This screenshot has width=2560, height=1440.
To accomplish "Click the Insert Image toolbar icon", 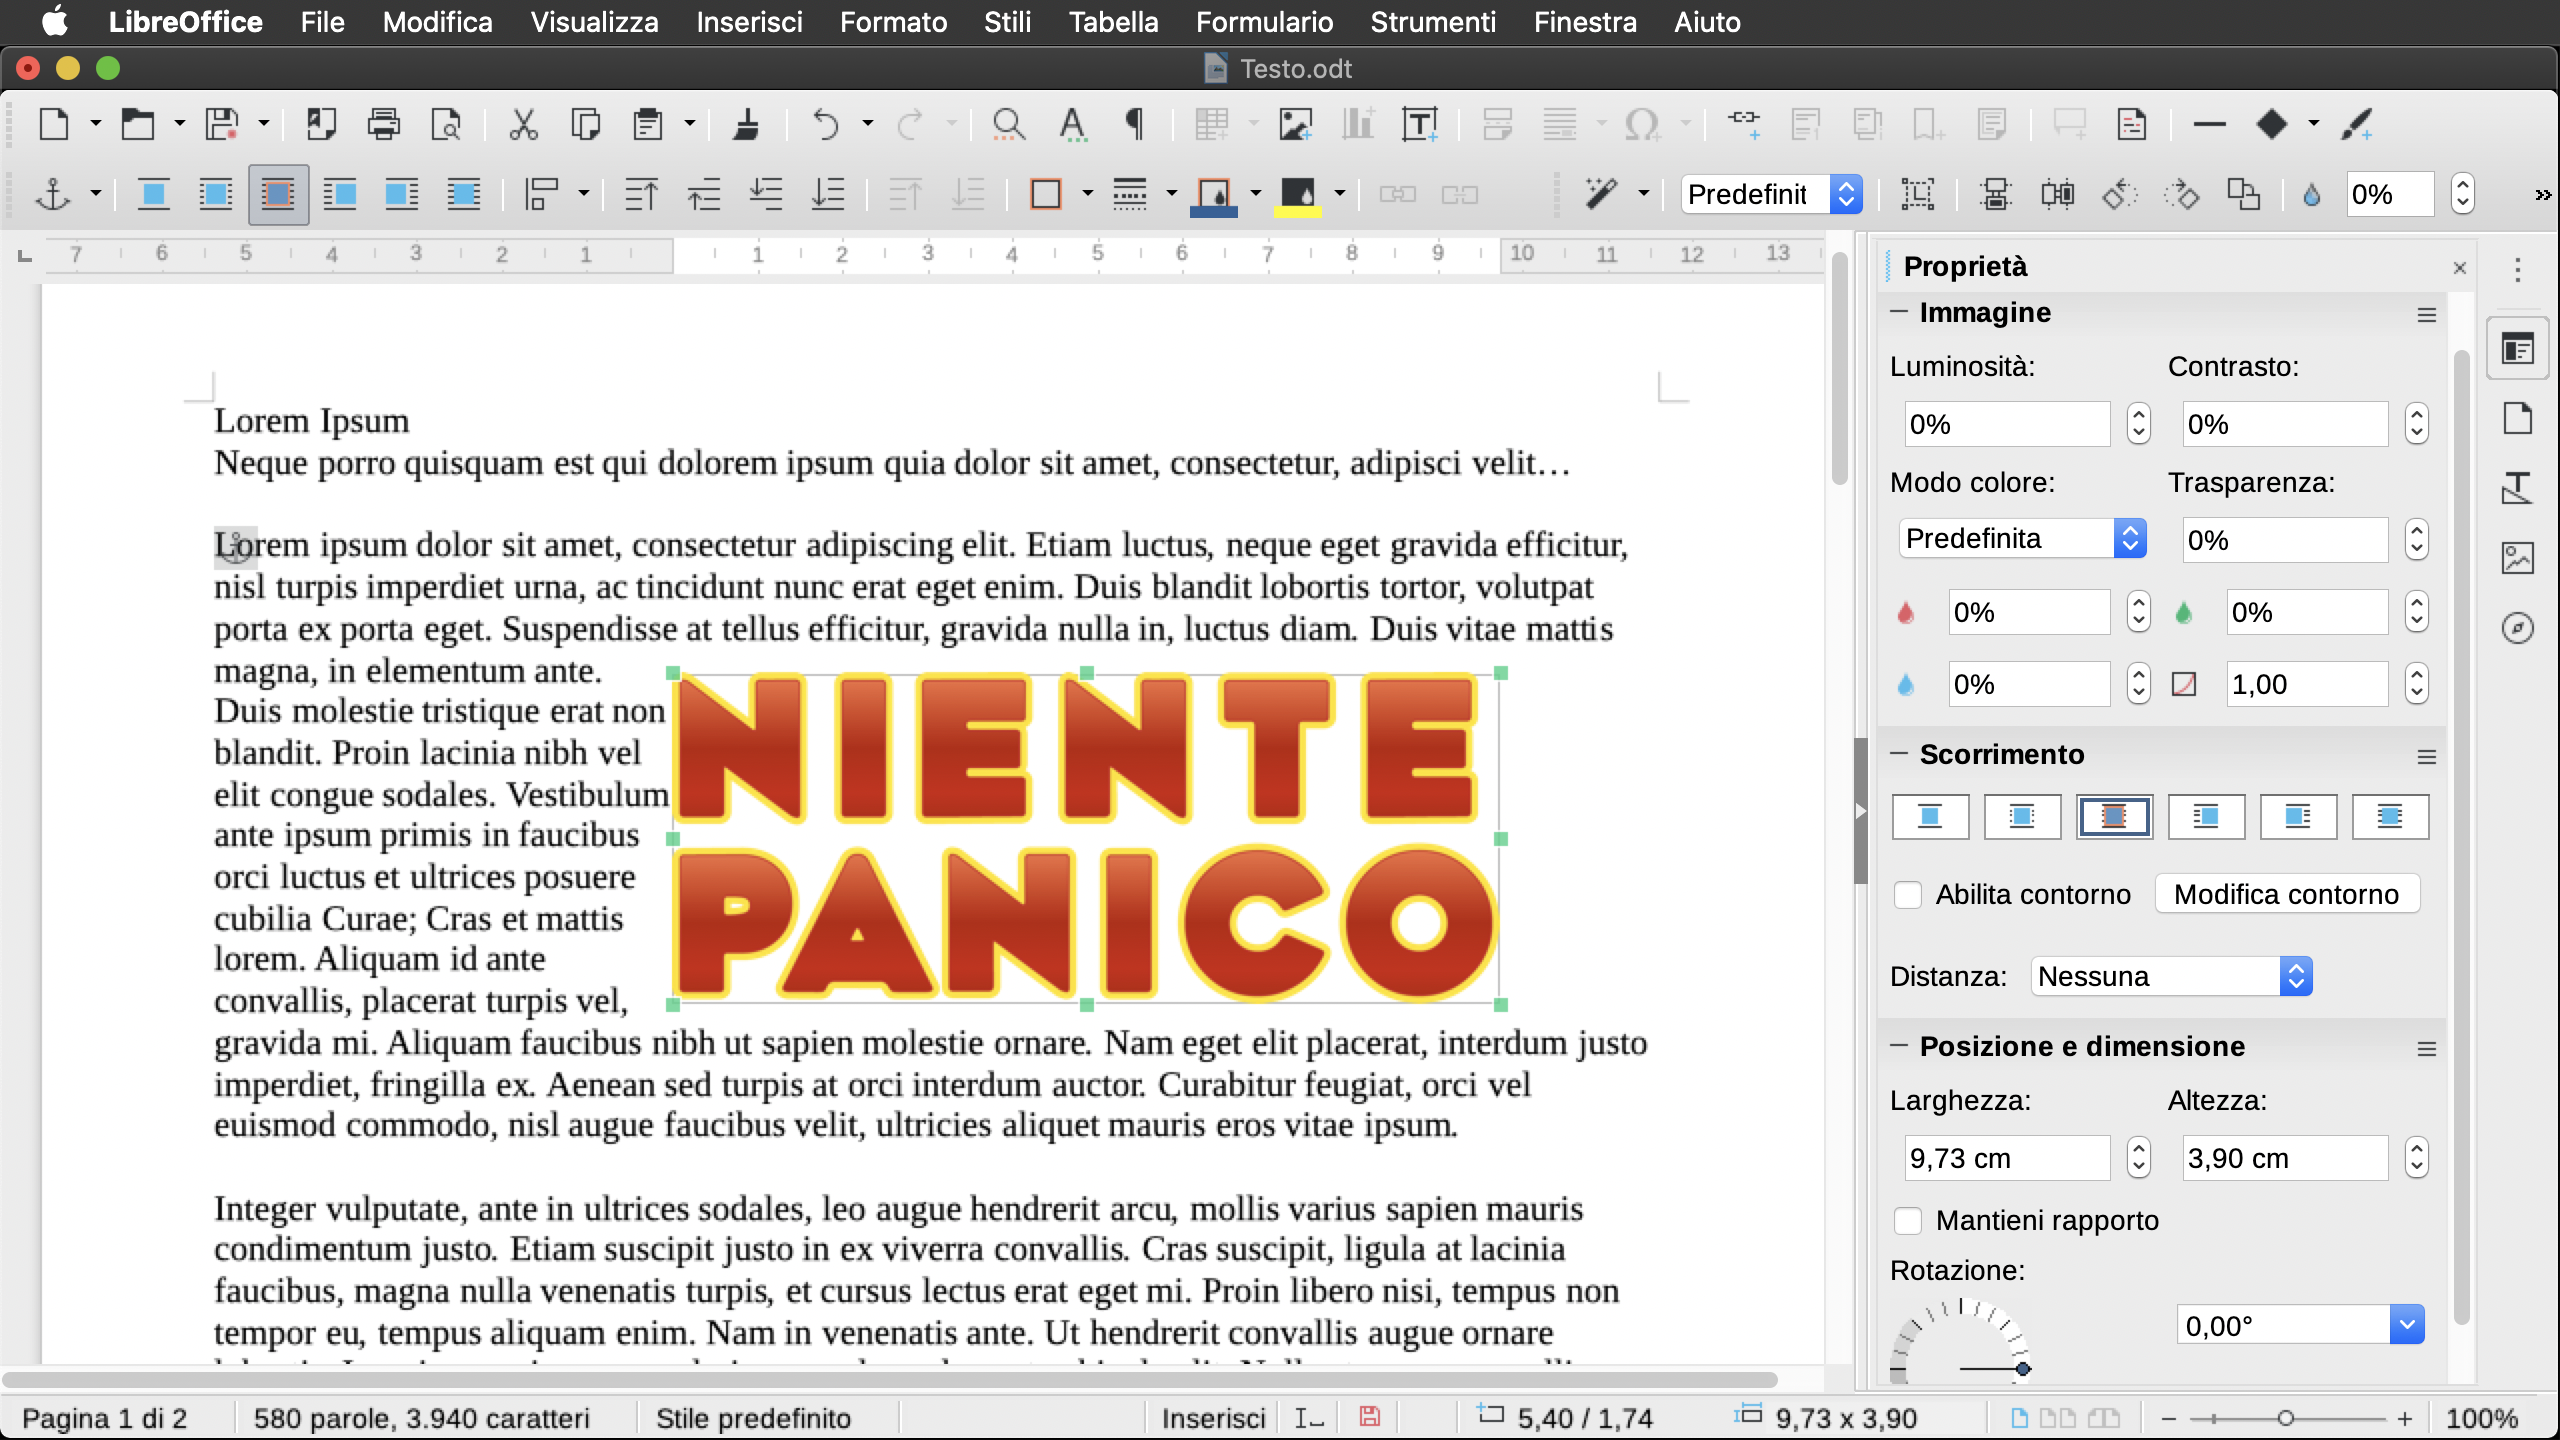I will pyautogui.click(x=1295, y=124).
